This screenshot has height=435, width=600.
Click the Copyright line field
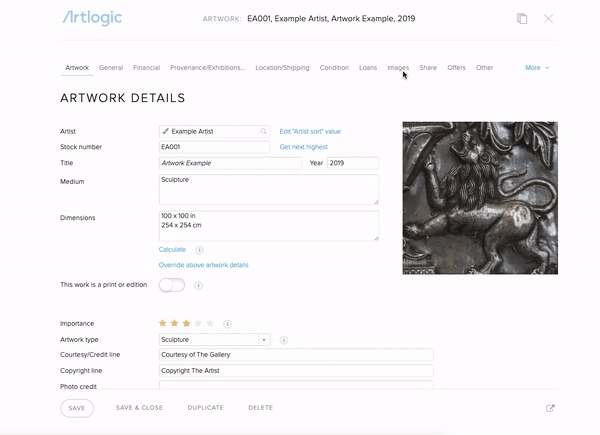[x=296, y=371]
